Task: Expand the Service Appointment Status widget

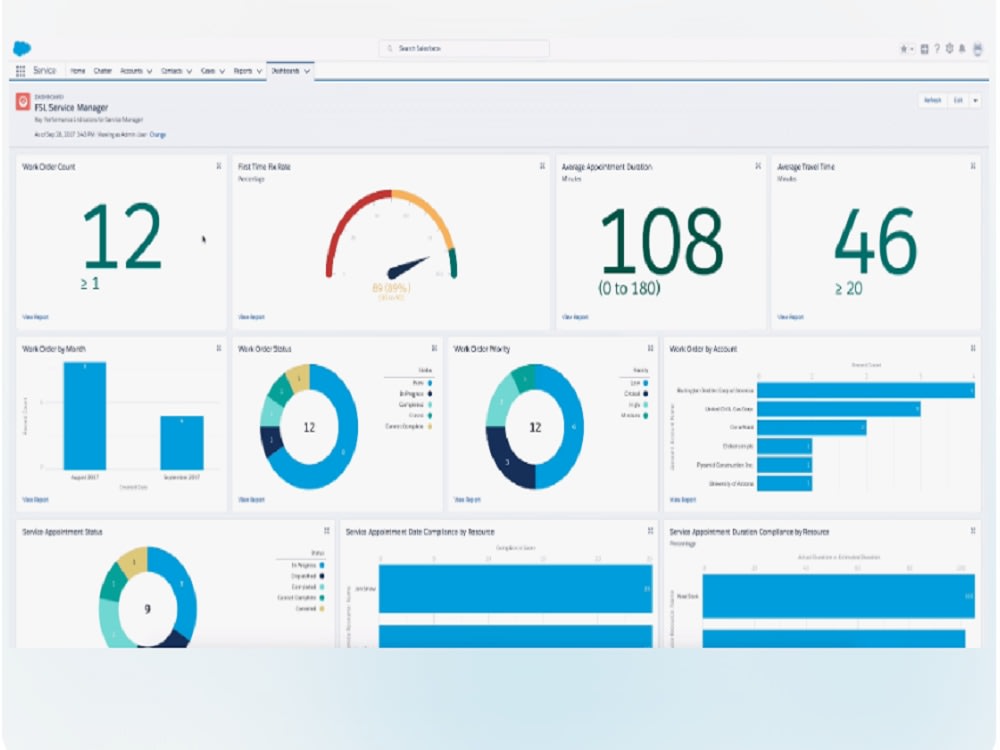Action: click(327, 531)
